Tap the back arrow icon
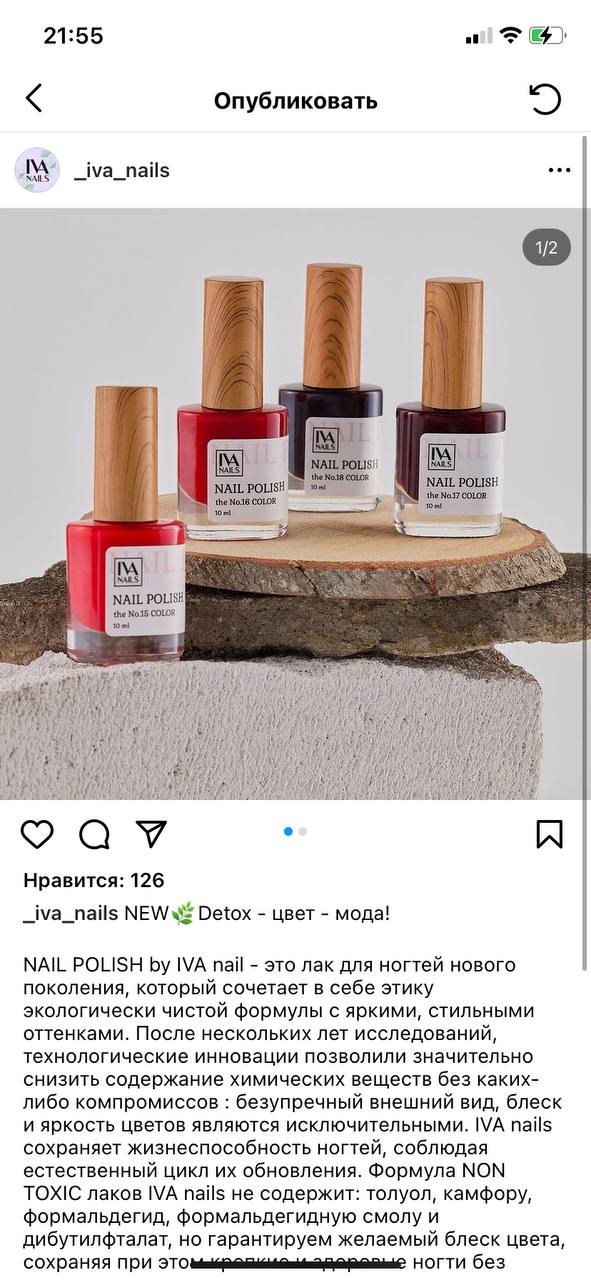The width and height of the screenshot is (591, 1280). click(34, 98)
